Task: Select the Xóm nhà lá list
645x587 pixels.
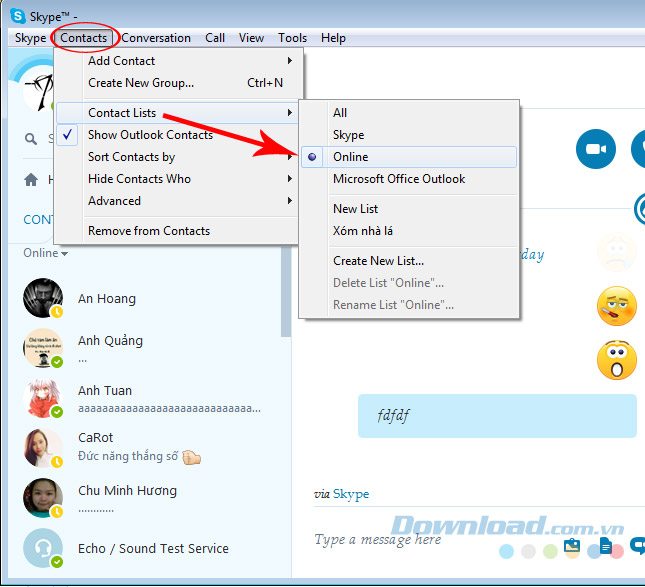Action: [408, 231]
